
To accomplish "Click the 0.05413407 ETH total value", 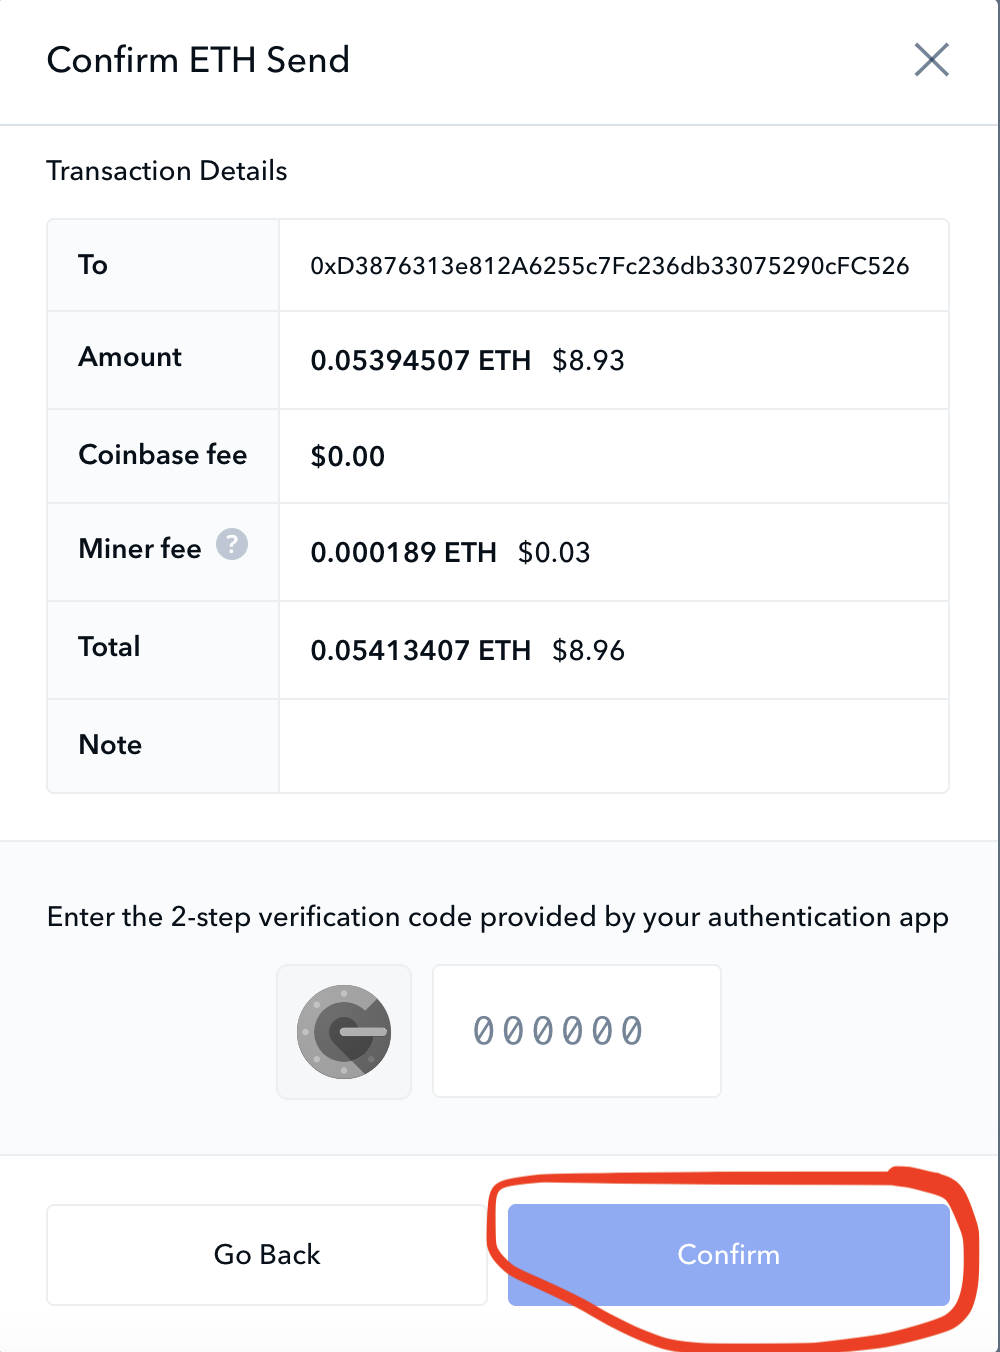I will pos(420,651).
